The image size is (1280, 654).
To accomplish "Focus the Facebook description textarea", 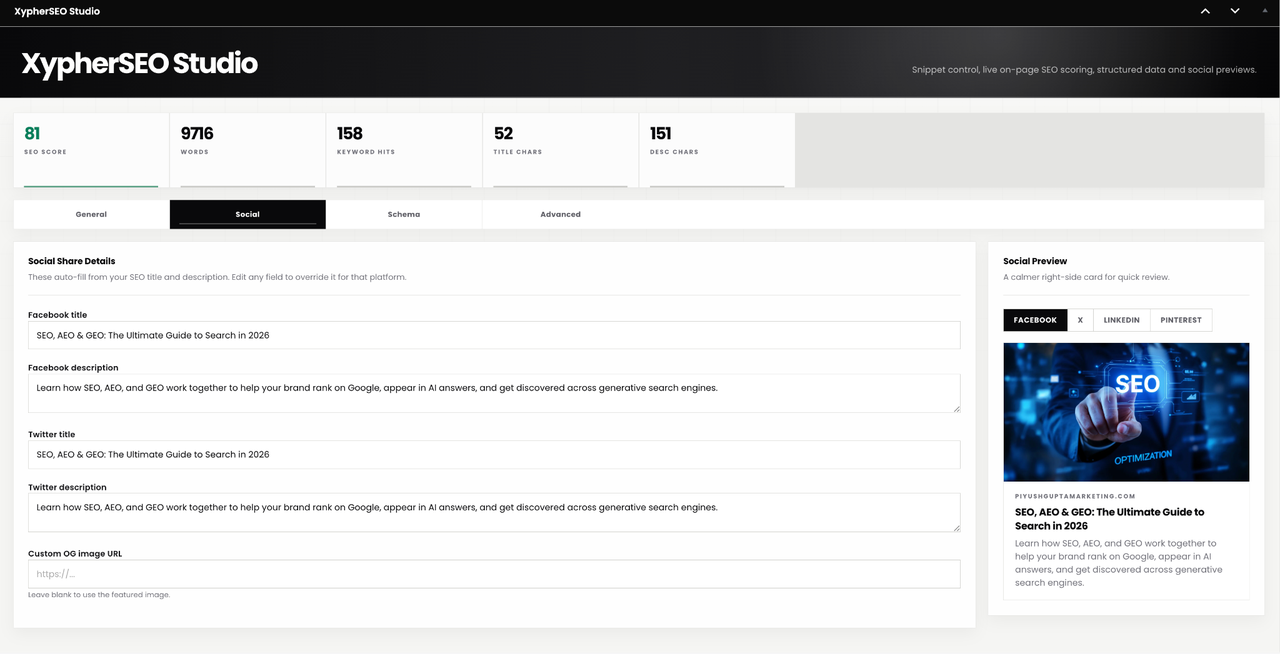I will click(x=494, y=393).
